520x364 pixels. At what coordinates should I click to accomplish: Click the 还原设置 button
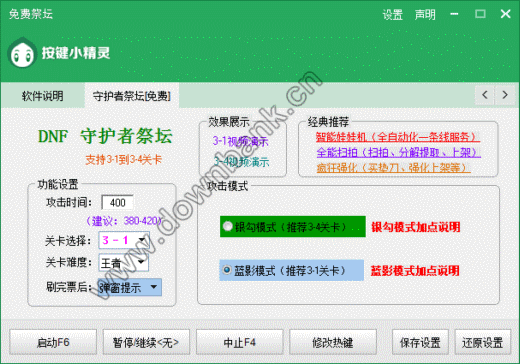coord(483,342)
